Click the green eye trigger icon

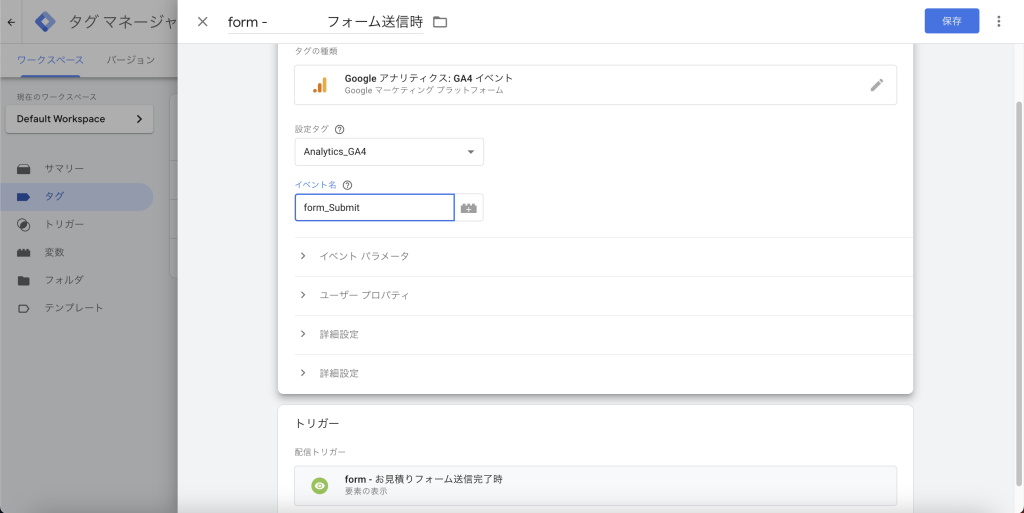319,486
